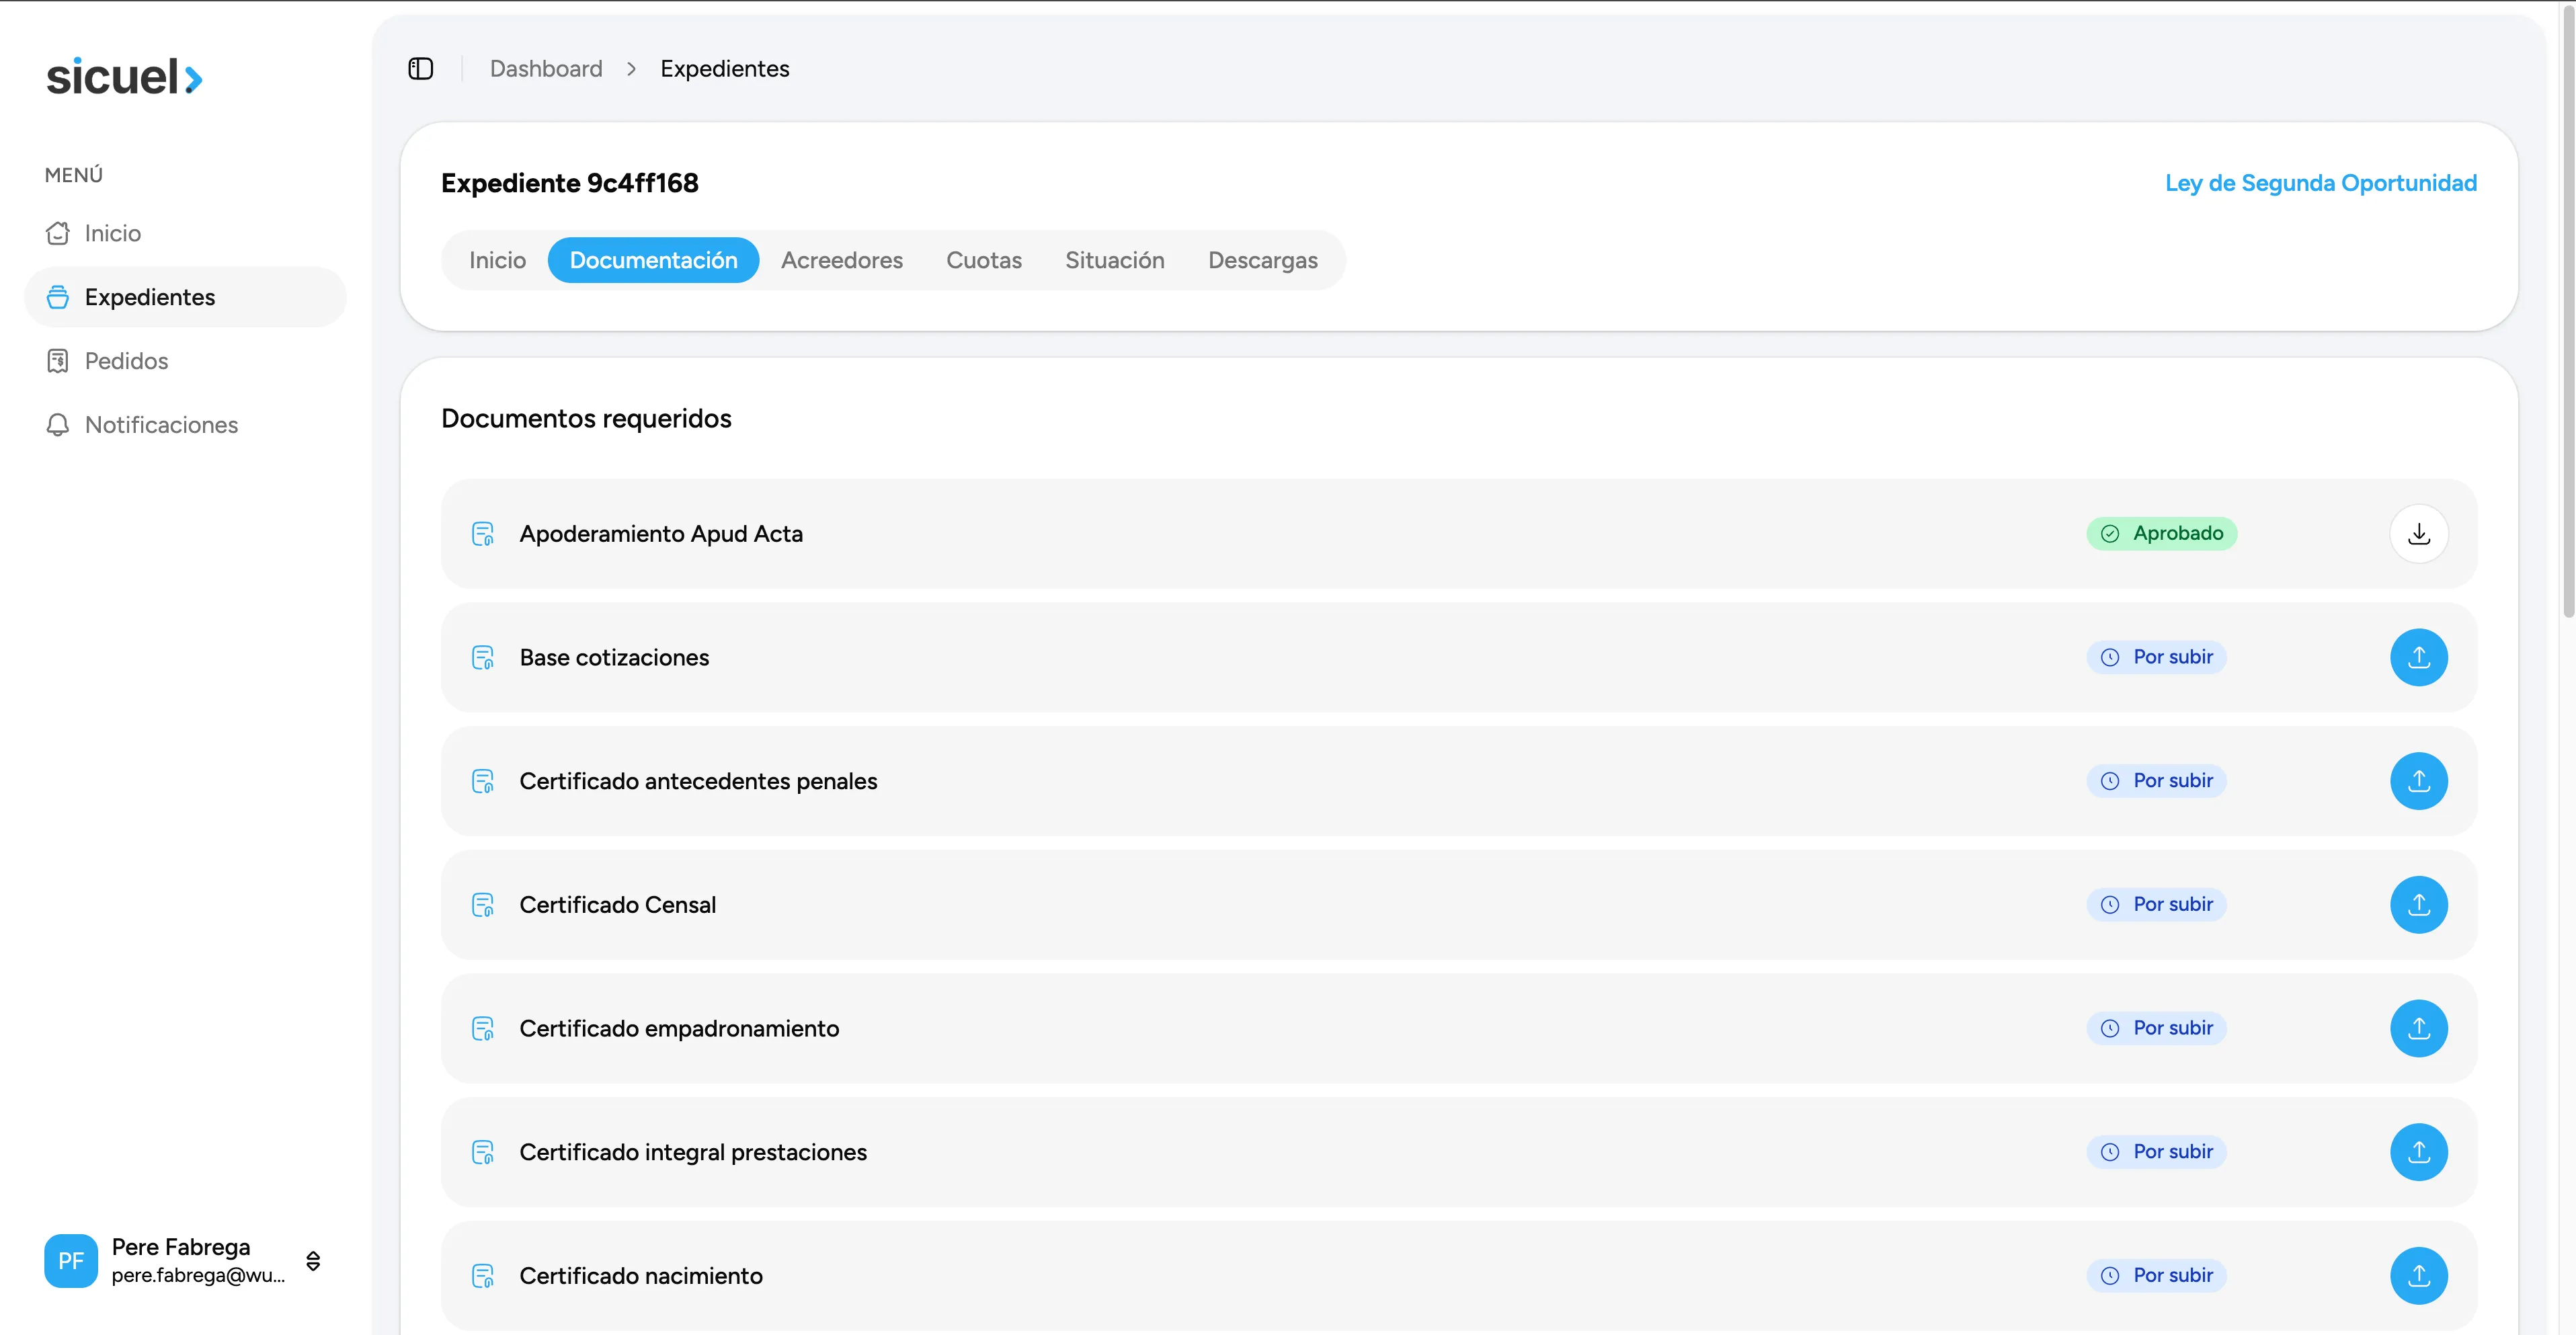The width and height of the screenshot is (2576, 1335).
Task: Download the Apoderamiento Apud Acta document
Action: [x=2419, y=534]
